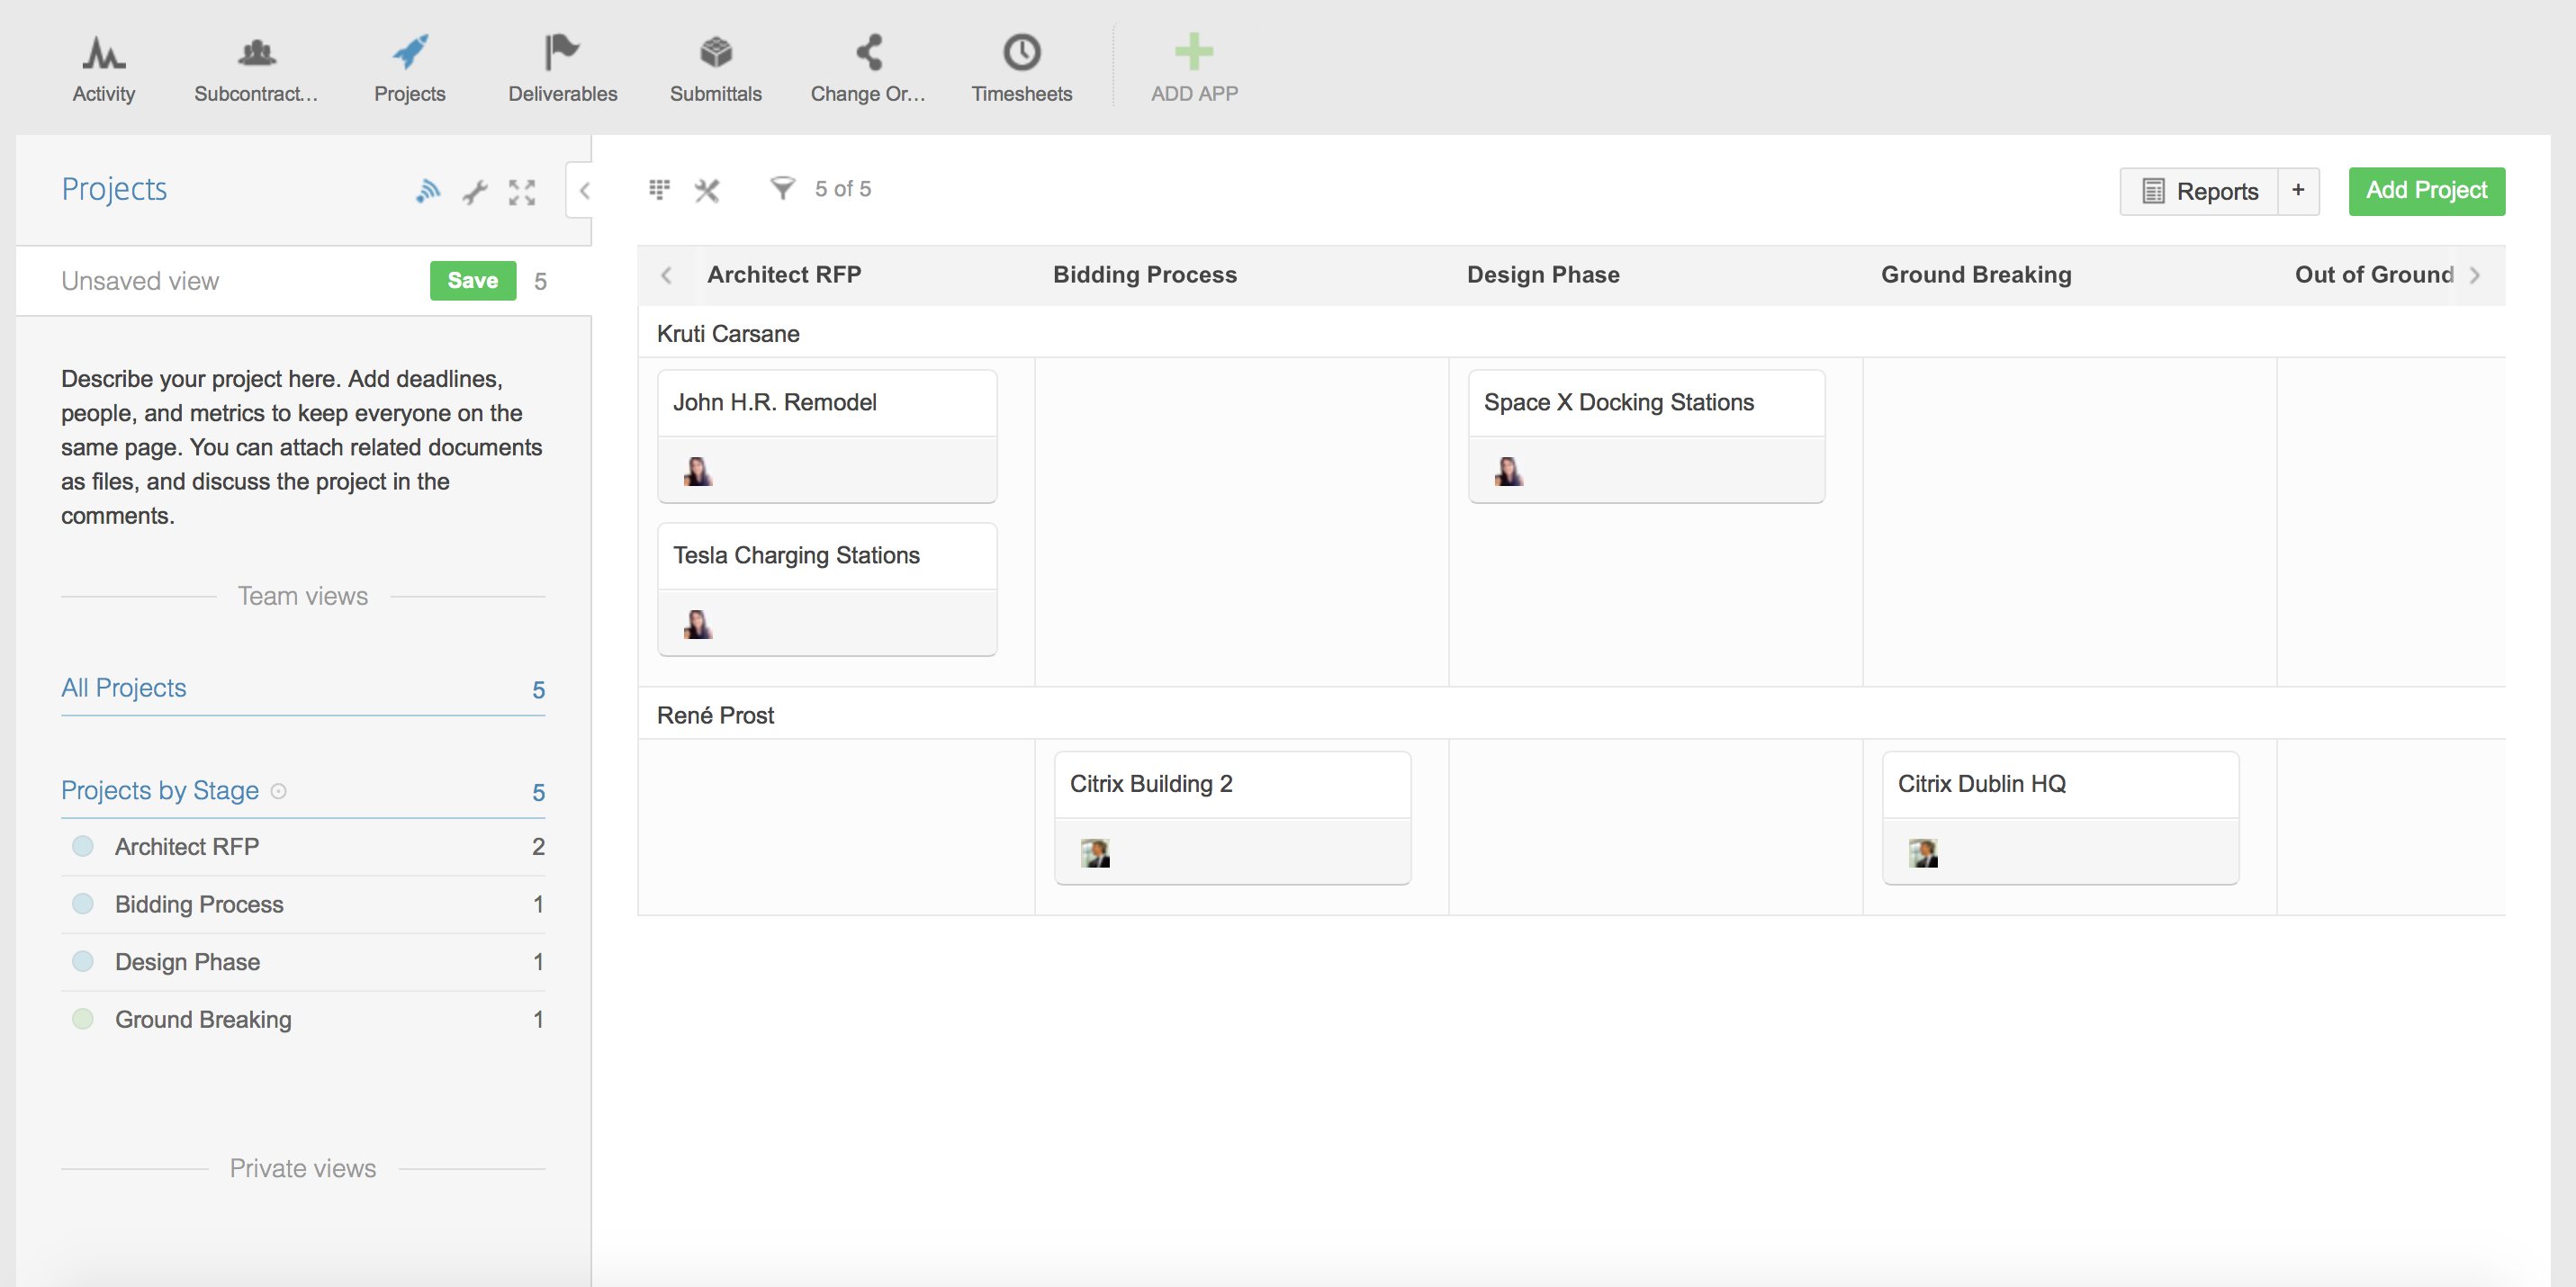The width and height of the screenshot is (2576, 1287).
Task: Click the green Add Project button
Action: [x=2425, y=191]
